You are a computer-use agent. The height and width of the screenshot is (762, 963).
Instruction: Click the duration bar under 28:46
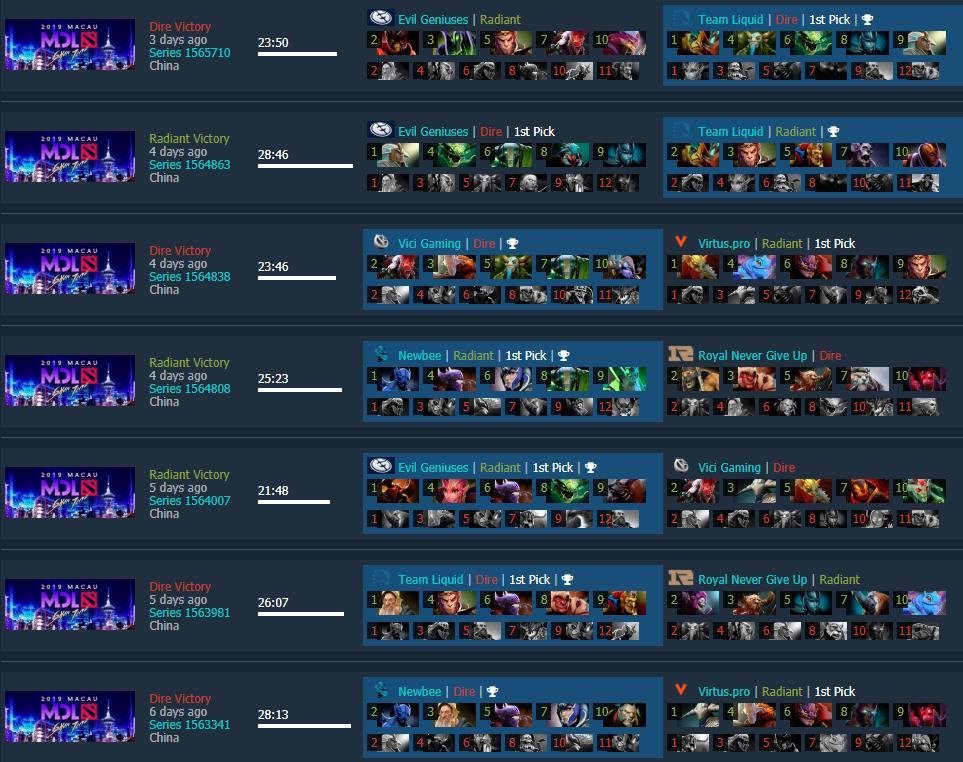(x=305, y=166)
